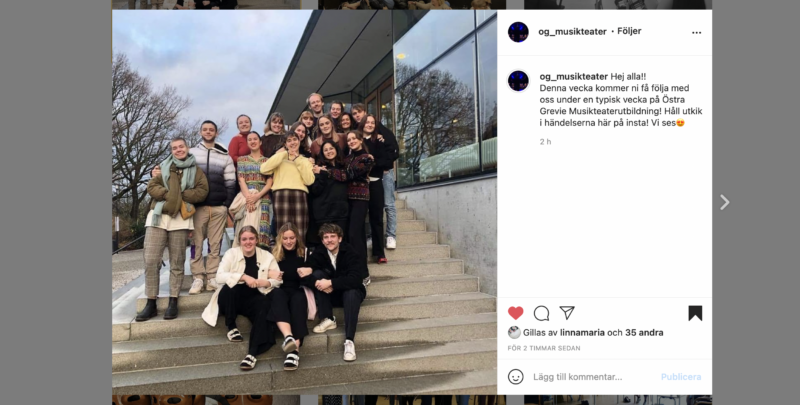Open comments with the speech bubble icon
800x405 pixels.
pyautogui.click(x=541, y=313)
